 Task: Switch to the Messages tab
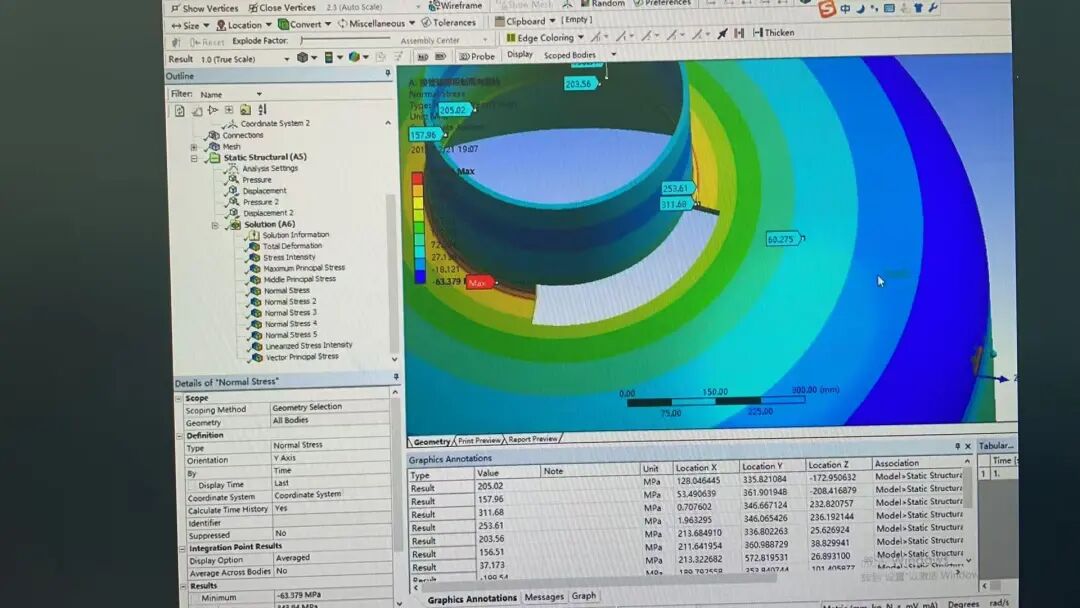point(543,597)
